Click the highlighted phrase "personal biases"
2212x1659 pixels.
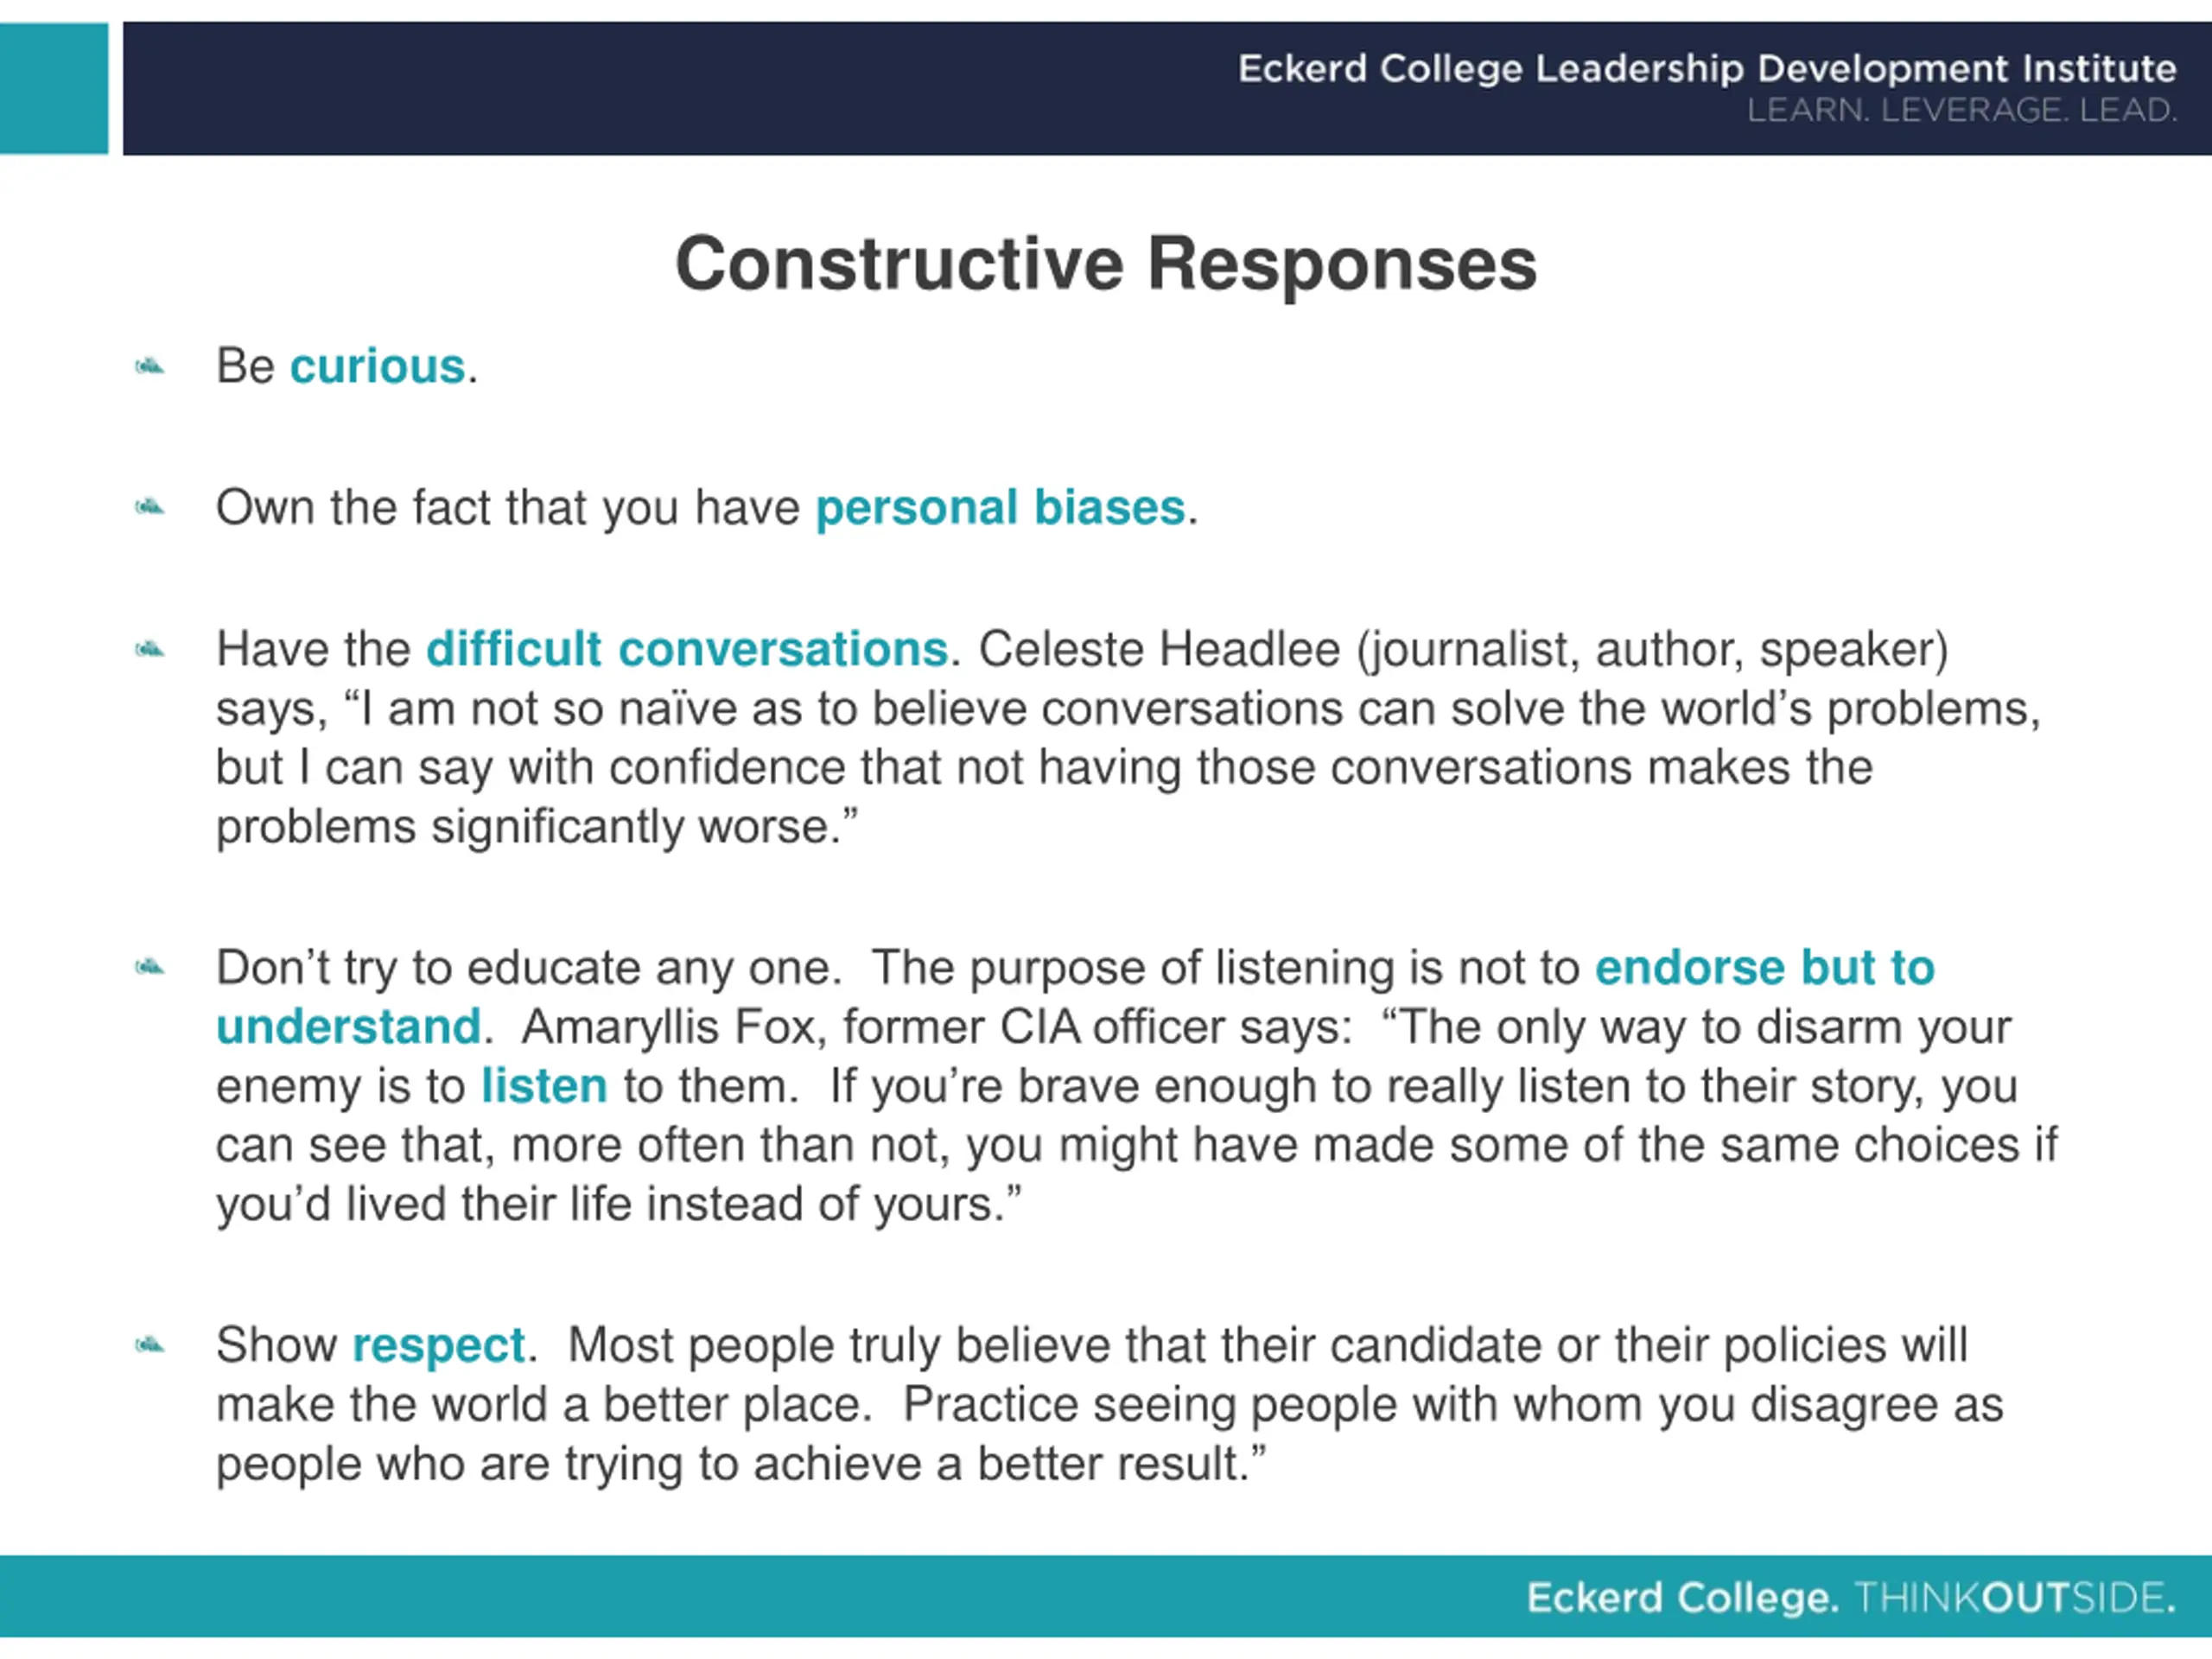1000,508
